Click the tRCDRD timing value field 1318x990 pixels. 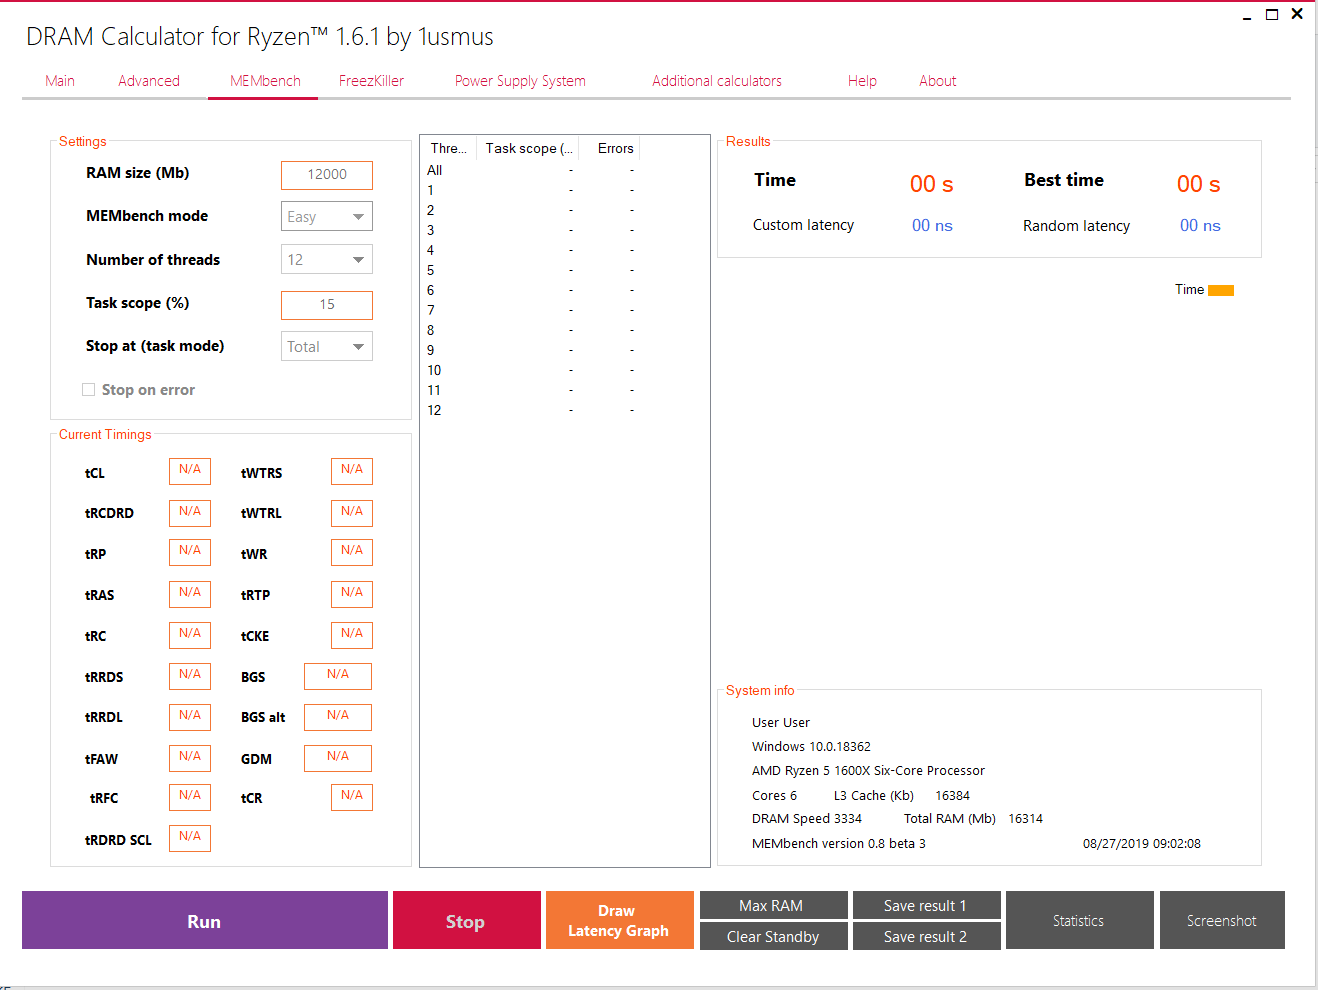click(x=190, y=513)
